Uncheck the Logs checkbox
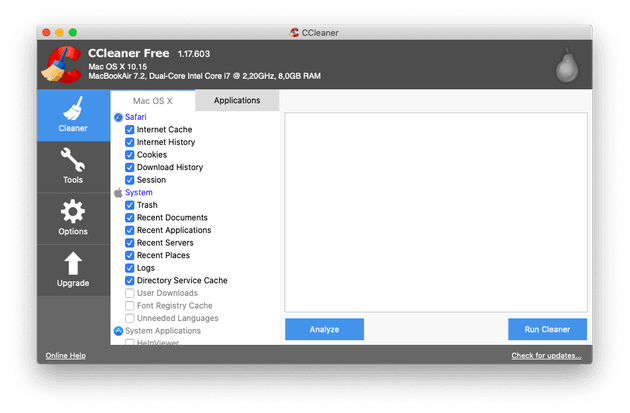630x413 pixels. coord(129,268)
